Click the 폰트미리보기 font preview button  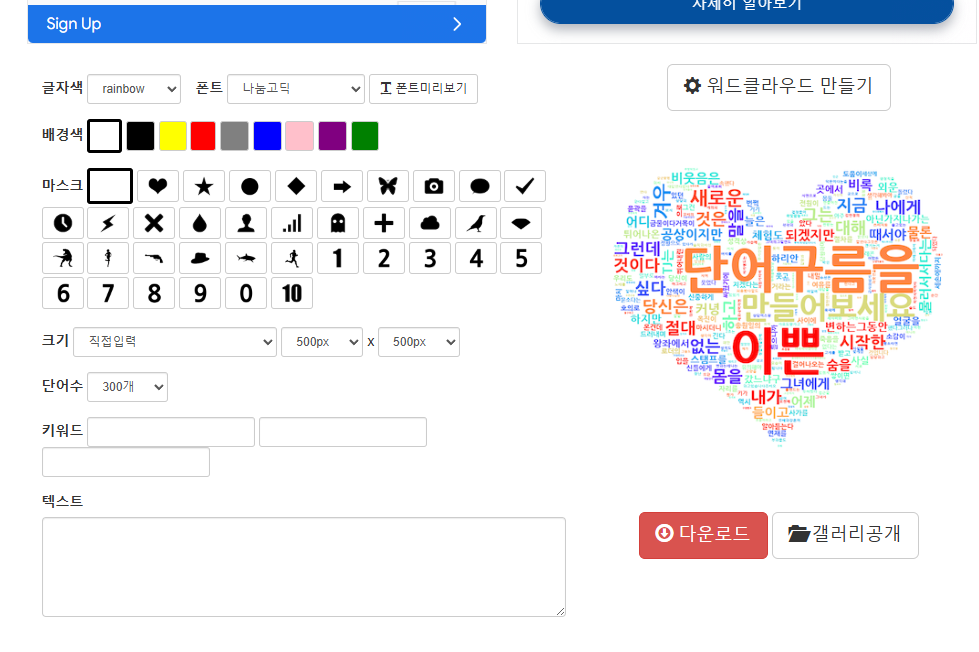click(423, 89)
